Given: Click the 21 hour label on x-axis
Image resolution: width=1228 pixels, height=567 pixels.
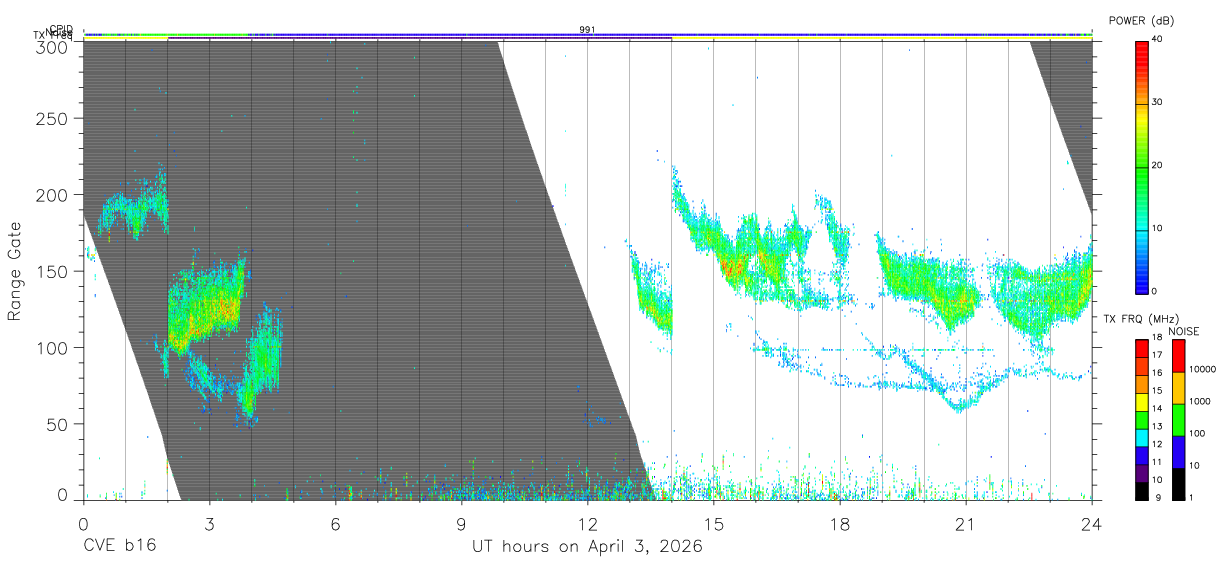Looking at the screenshot, I should (965, 524).
